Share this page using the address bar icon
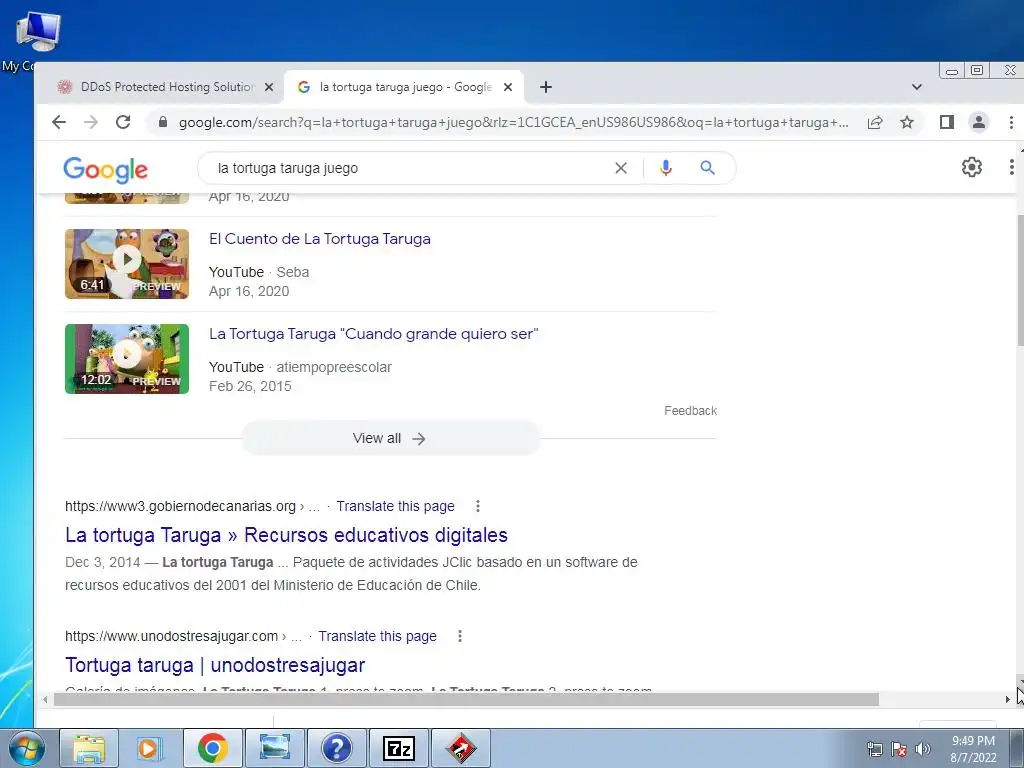The width and height of the screenshot is (1024, 768). (x=875, y=122)
